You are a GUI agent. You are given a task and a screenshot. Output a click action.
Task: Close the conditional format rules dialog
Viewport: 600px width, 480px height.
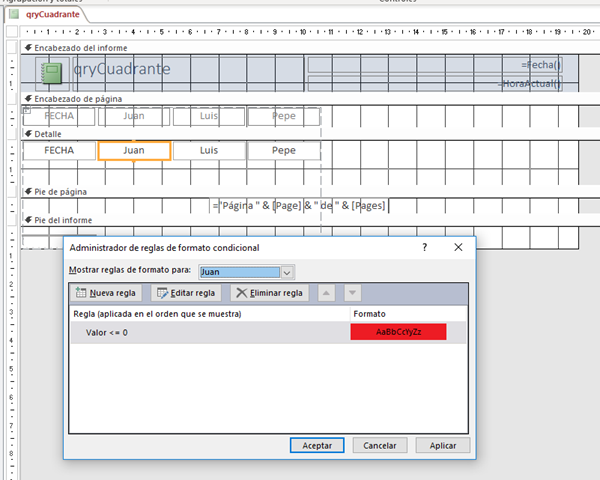(x=458, y=247)
